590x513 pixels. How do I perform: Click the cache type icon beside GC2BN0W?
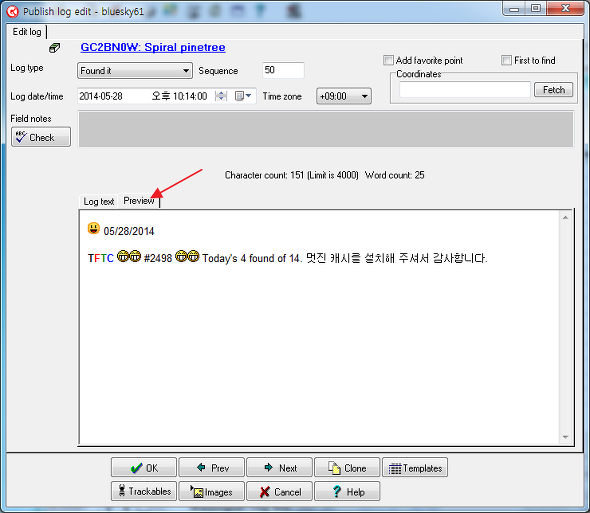click(x=55, y=48)
